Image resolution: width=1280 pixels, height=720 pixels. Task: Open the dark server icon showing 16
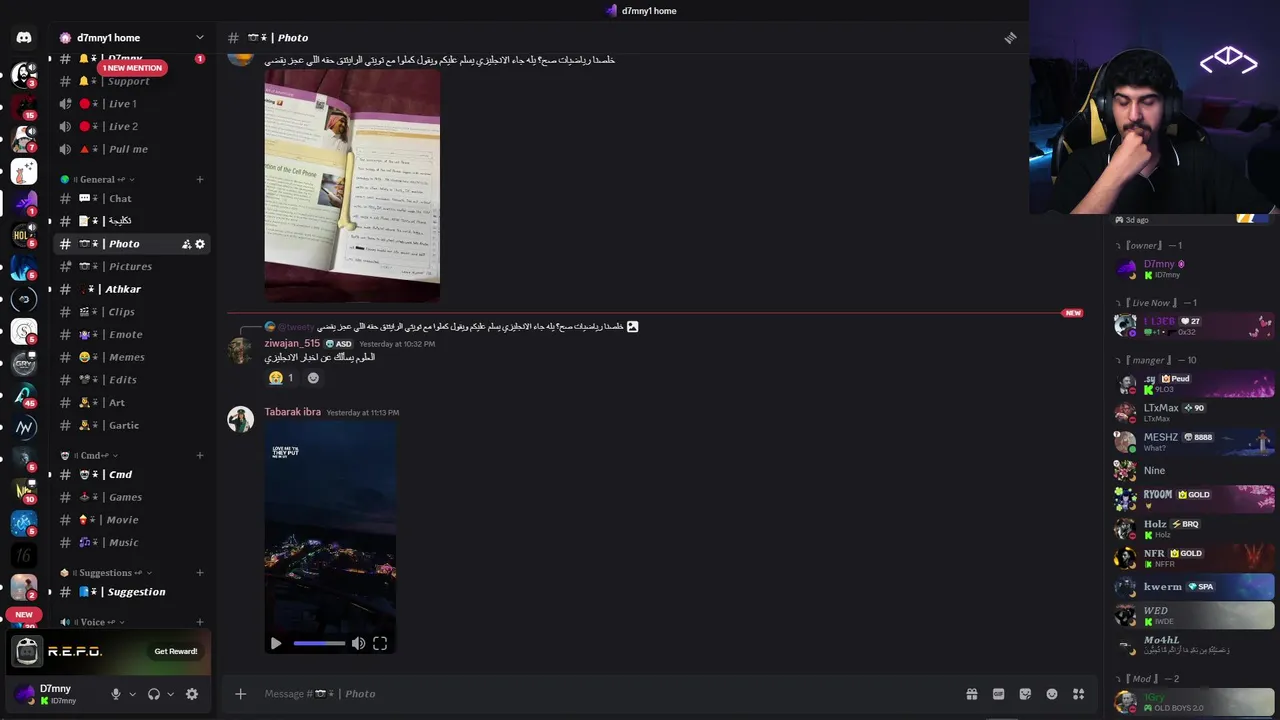click(24, 555)
